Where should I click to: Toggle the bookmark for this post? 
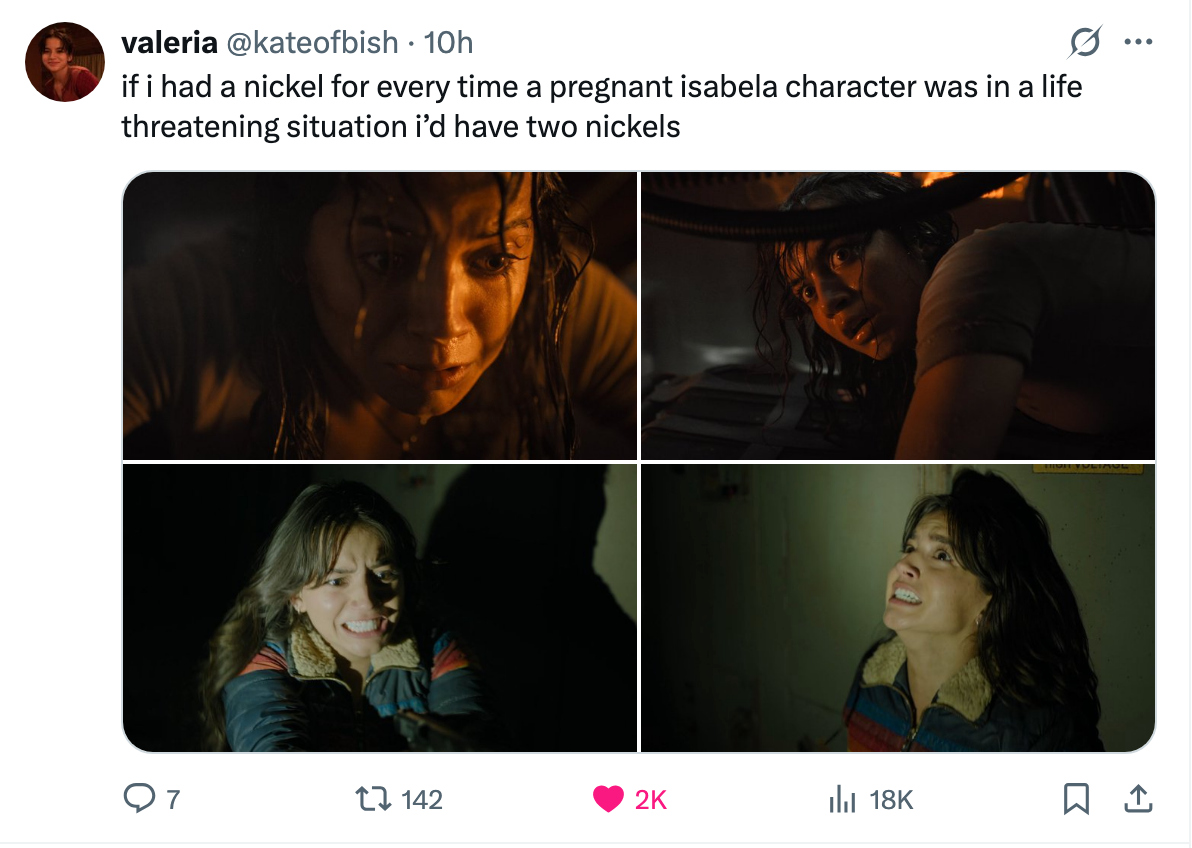1075,798
